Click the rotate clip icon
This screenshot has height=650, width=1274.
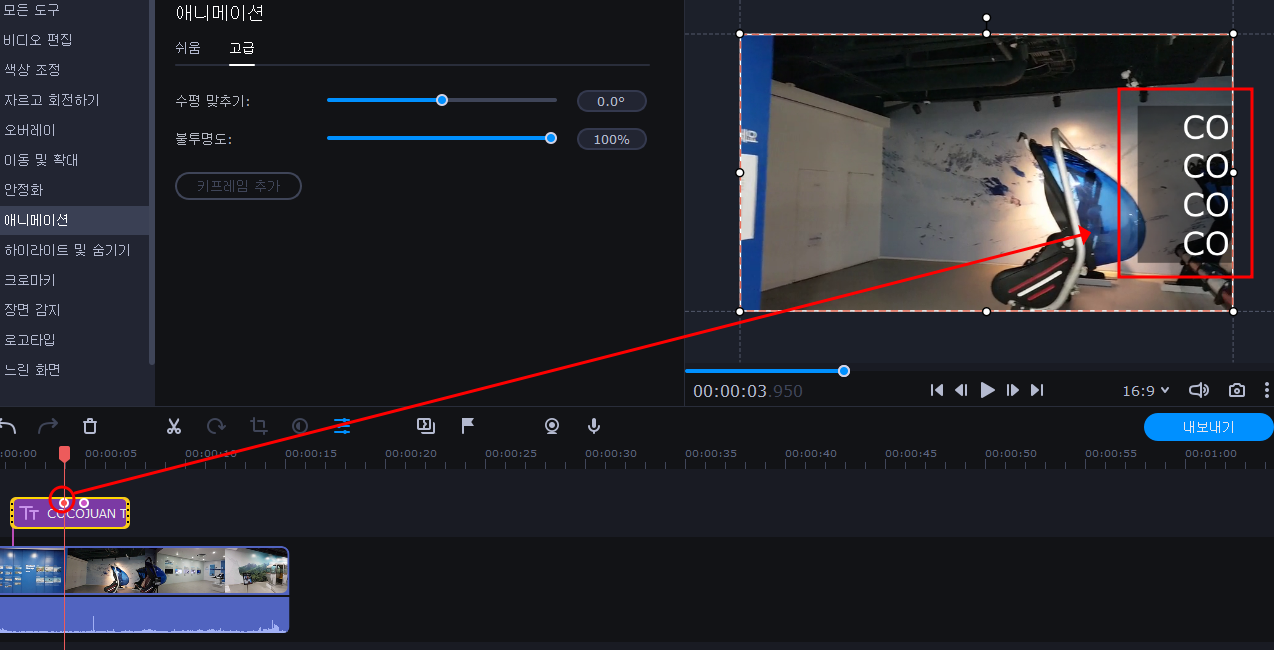pyautogui.click(x=216, y=426)
